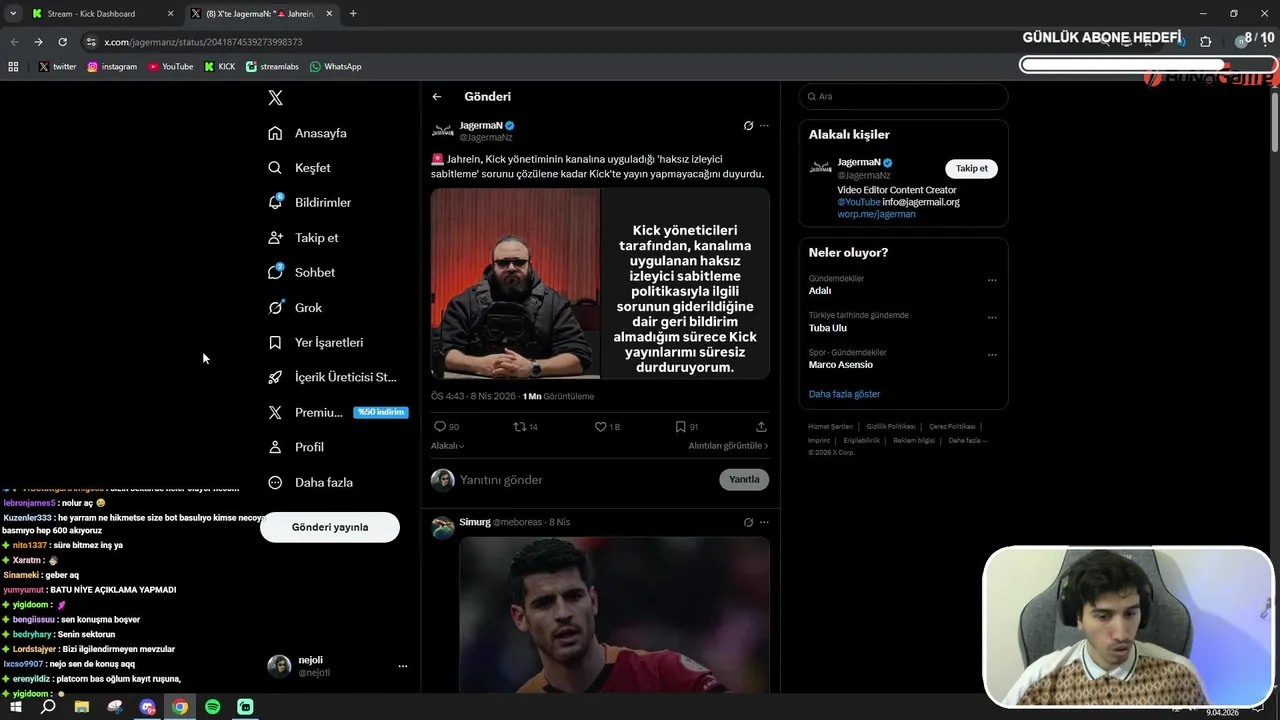Bookmark the post with 91 saves
Image resolution: width=1280 pixels, height=720 pixels.
pos(686,427)
